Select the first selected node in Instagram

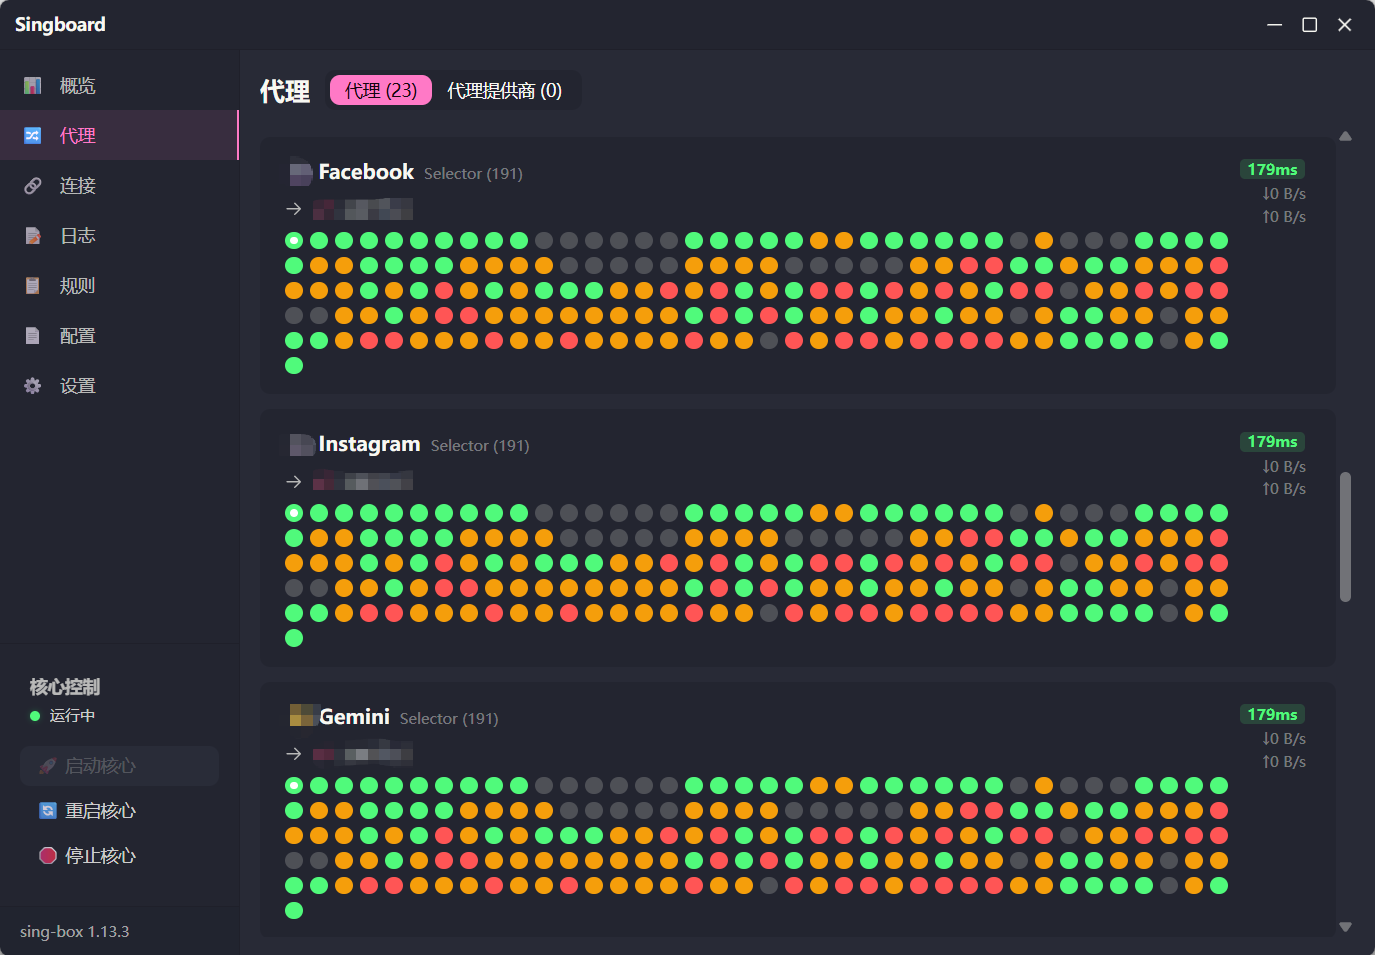pos(294,513)
